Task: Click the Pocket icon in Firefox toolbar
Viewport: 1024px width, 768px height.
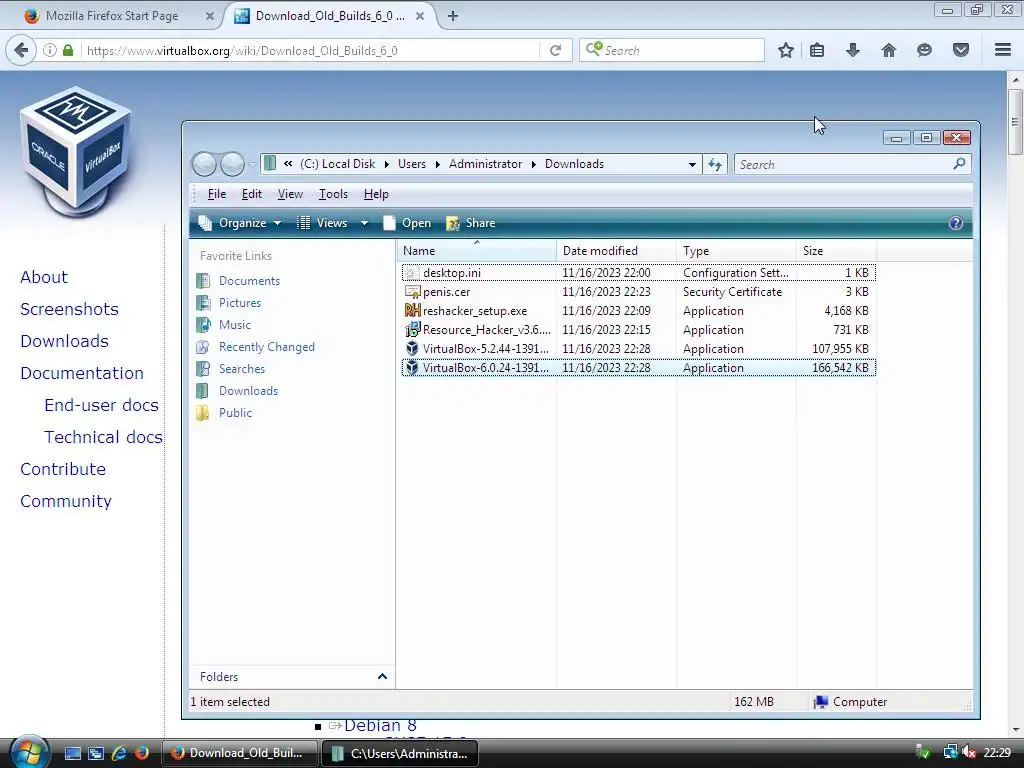Action: [961, 50]
